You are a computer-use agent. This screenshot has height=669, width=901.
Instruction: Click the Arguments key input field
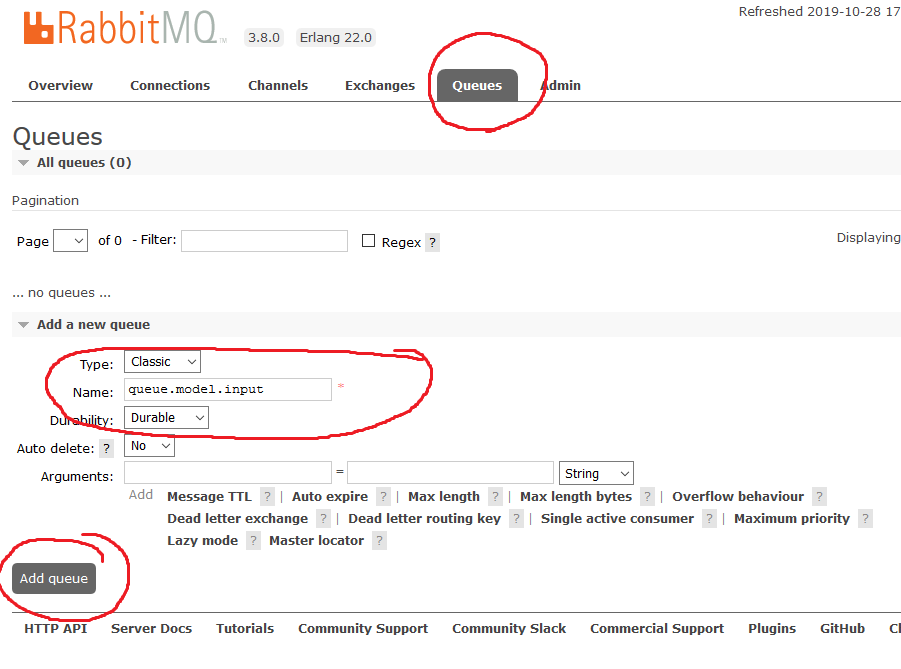click(x=228, y=473)
